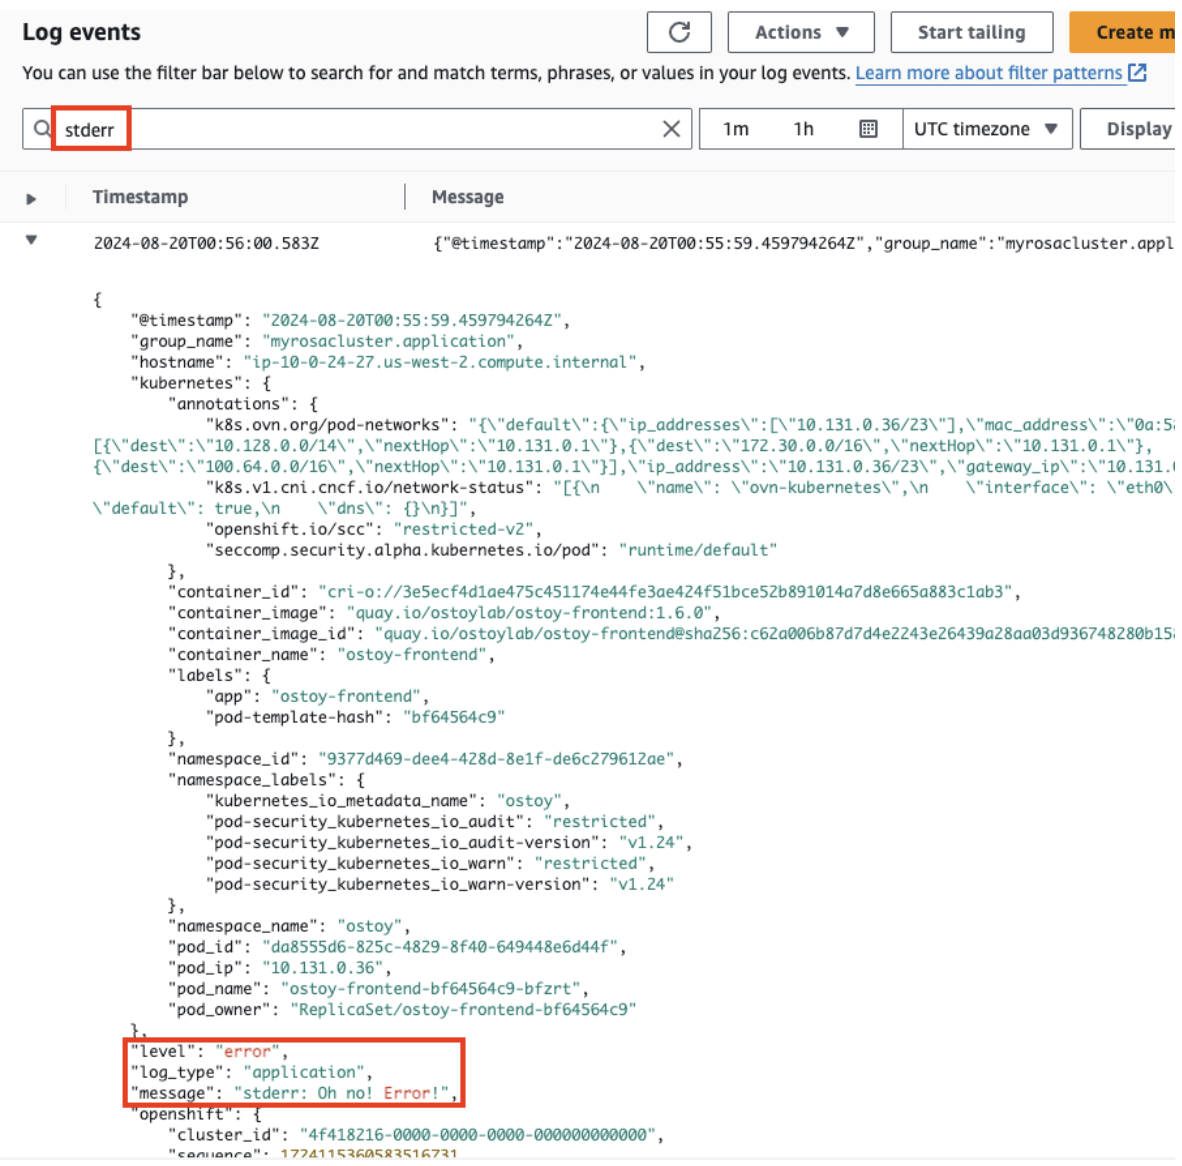Select the 1h time range
Image resolution: width=1182 pixels, height=1166 pixels.
803,129
